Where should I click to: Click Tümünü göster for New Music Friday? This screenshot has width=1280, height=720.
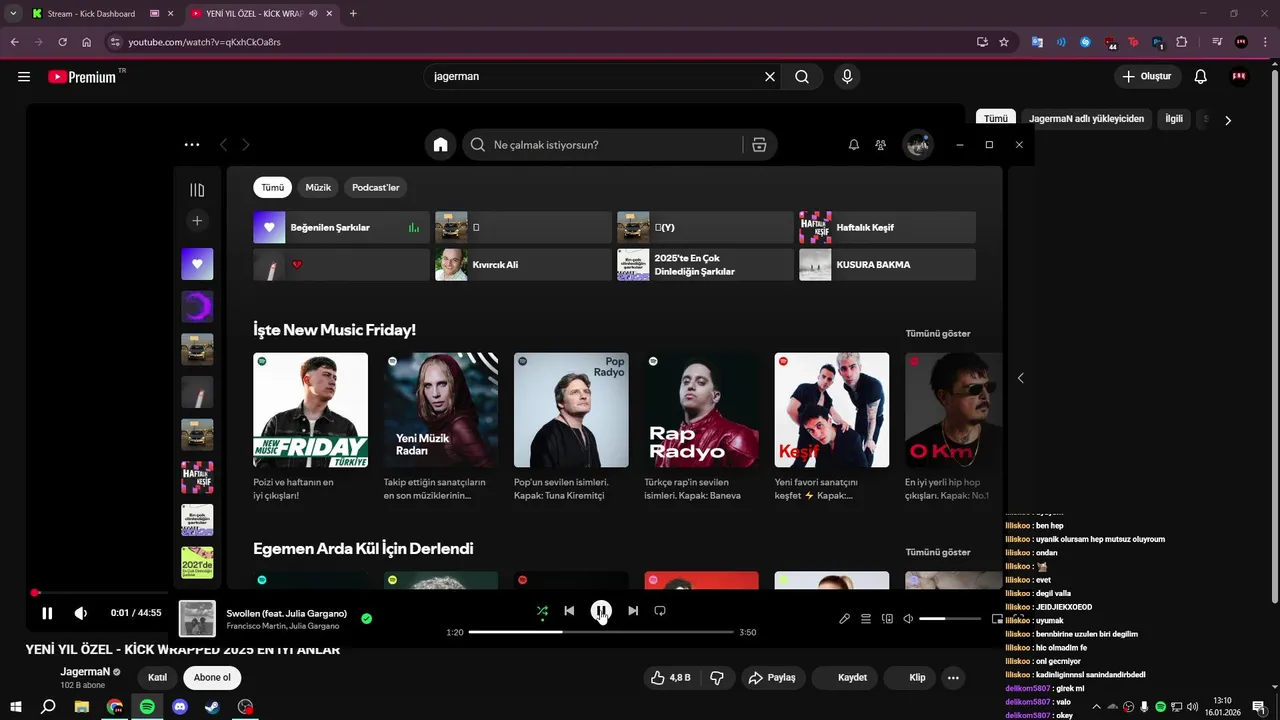click(x=938, y=333)
